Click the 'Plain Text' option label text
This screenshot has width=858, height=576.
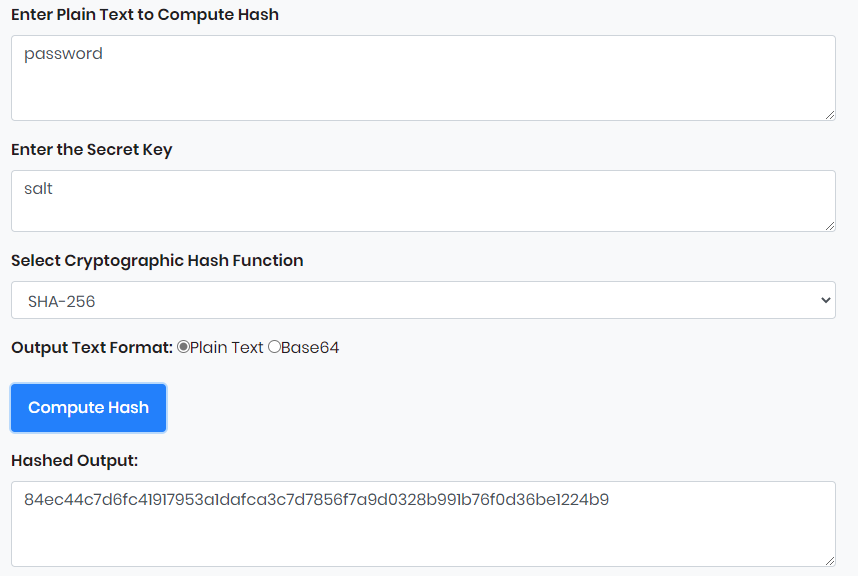point(227,348)
